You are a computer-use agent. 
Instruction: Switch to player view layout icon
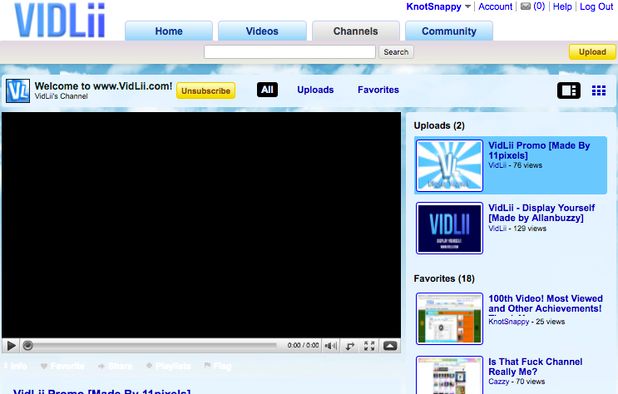point(568,91)
